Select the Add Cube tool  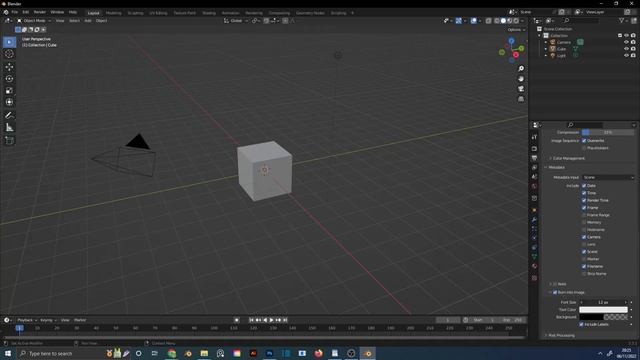pyautogui.click(x=9, y=141)
